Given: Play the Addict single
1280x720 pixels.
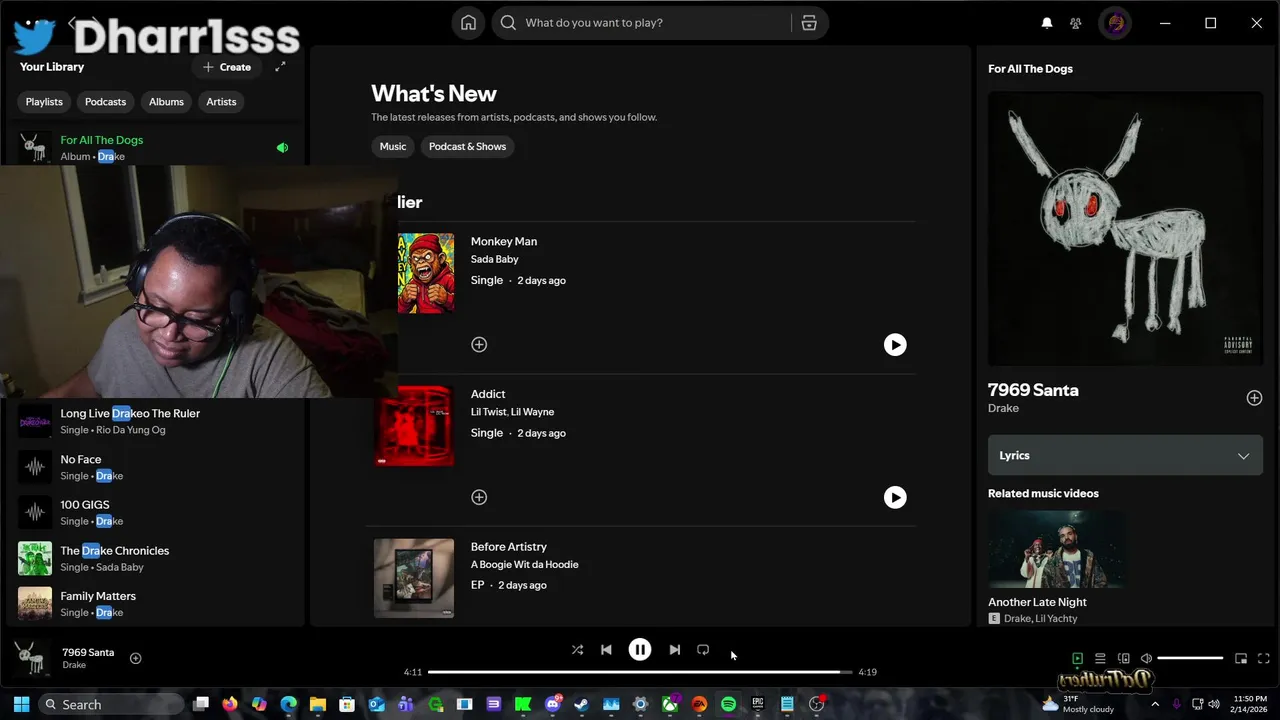Looking at the screenshot, I should coord(895,498).
